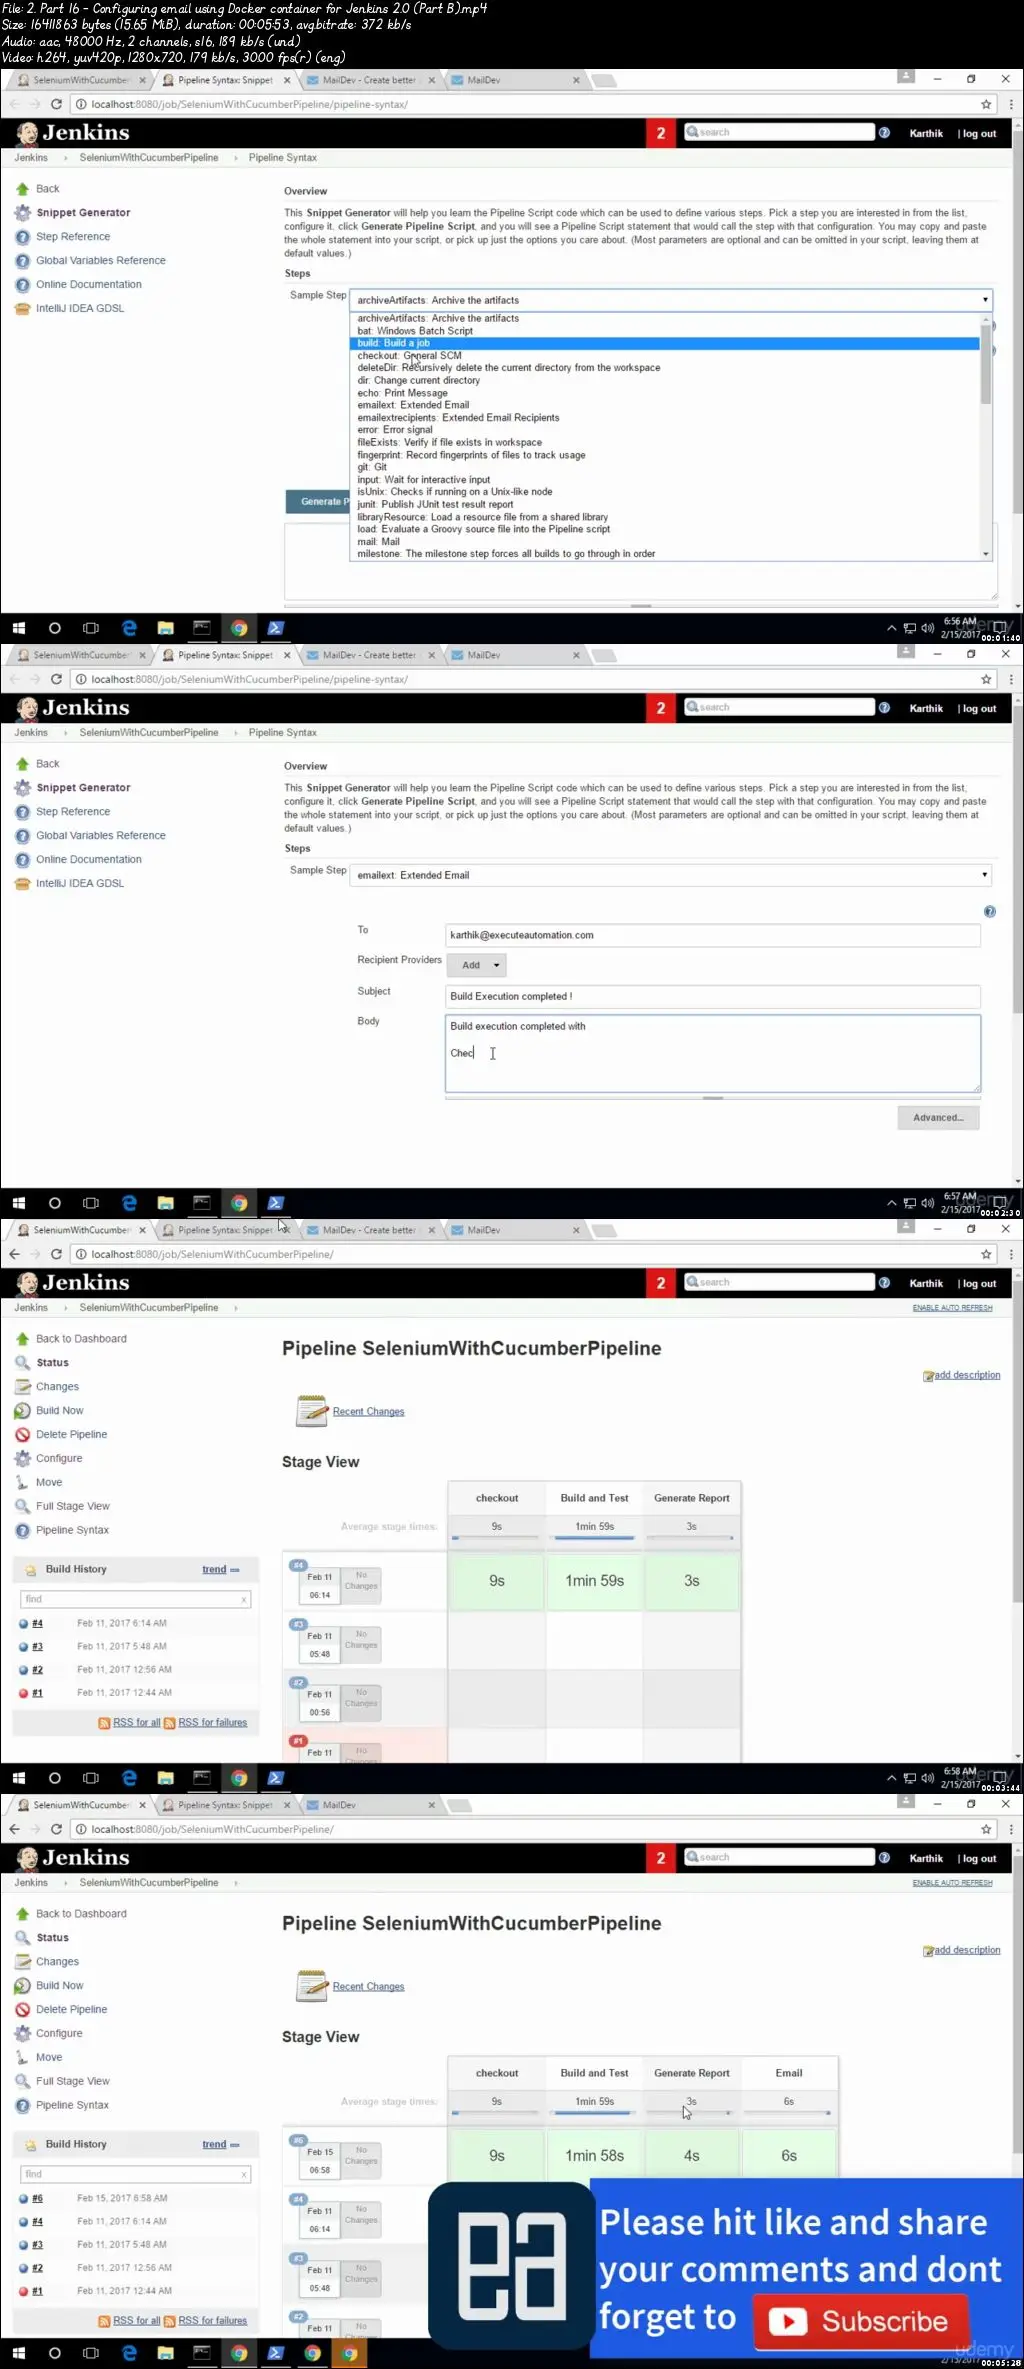Click the '6s' Email stage cell

(789, 2156)
